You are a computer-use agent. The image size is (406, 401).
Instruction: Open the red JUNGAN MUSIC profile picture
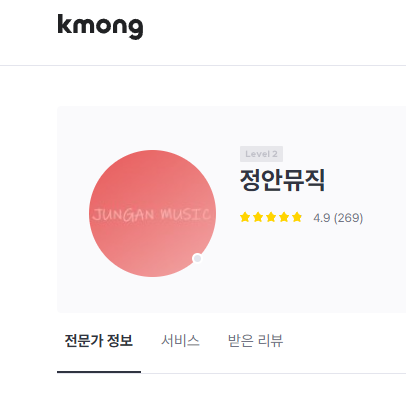(152, 213)
